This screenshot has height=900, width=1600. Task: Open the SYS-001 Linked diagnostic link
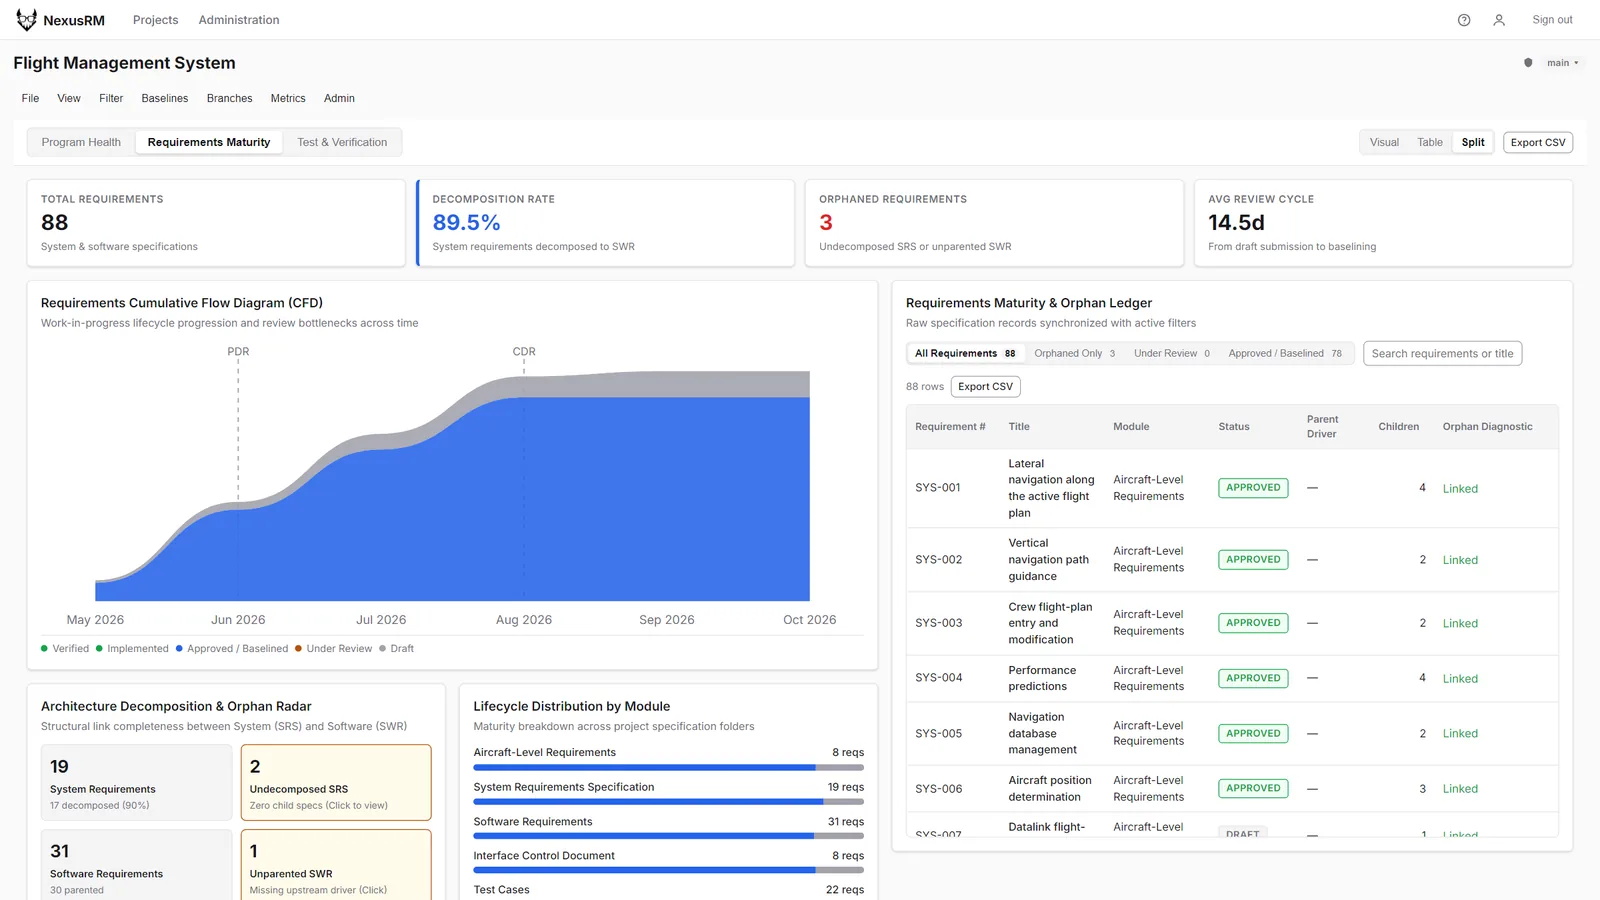click(x=1460, y=488)
